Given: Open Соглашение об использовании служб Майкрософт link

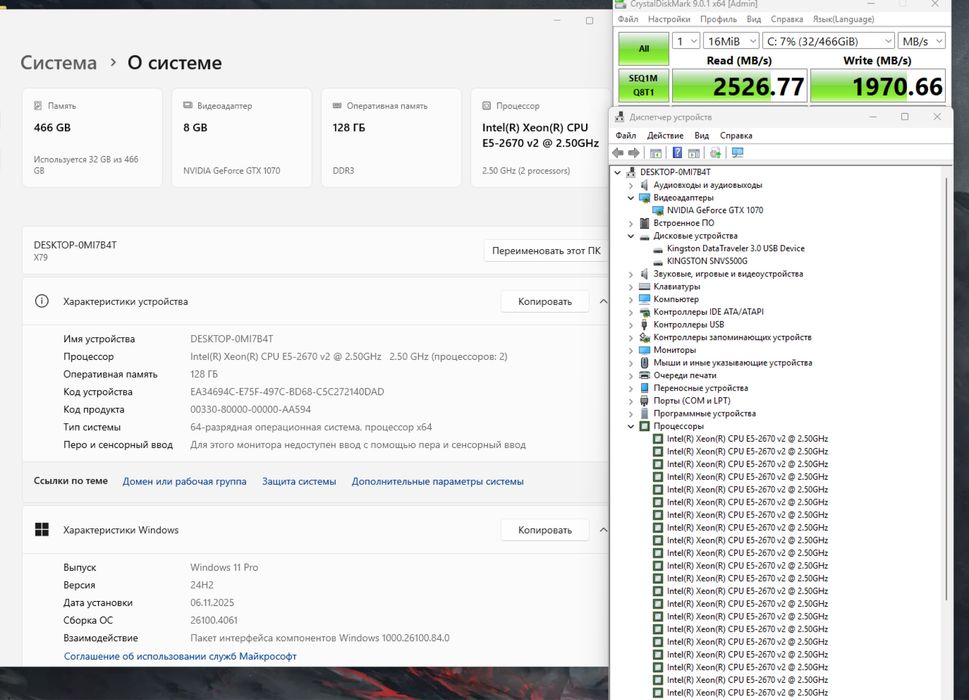Looking at the screenshot, I should click(180, 656).
